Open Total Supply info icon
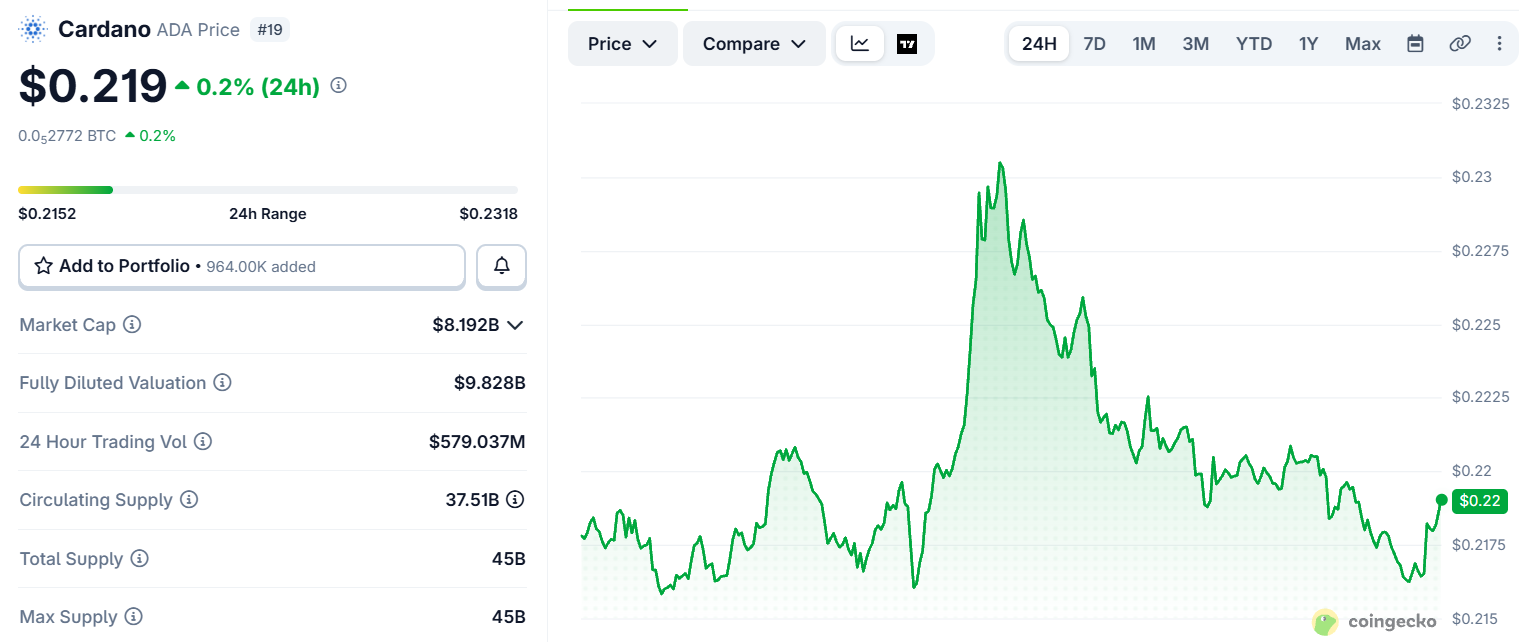The width and height of the screenshot is (1528, 642). [140, 559]
